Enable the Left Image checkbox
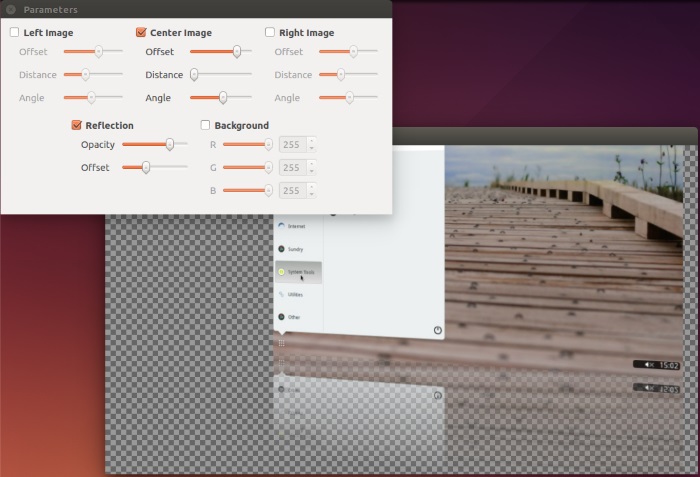Image resolution: width=700 pixels, height=477 pixels. click(14, 32)
